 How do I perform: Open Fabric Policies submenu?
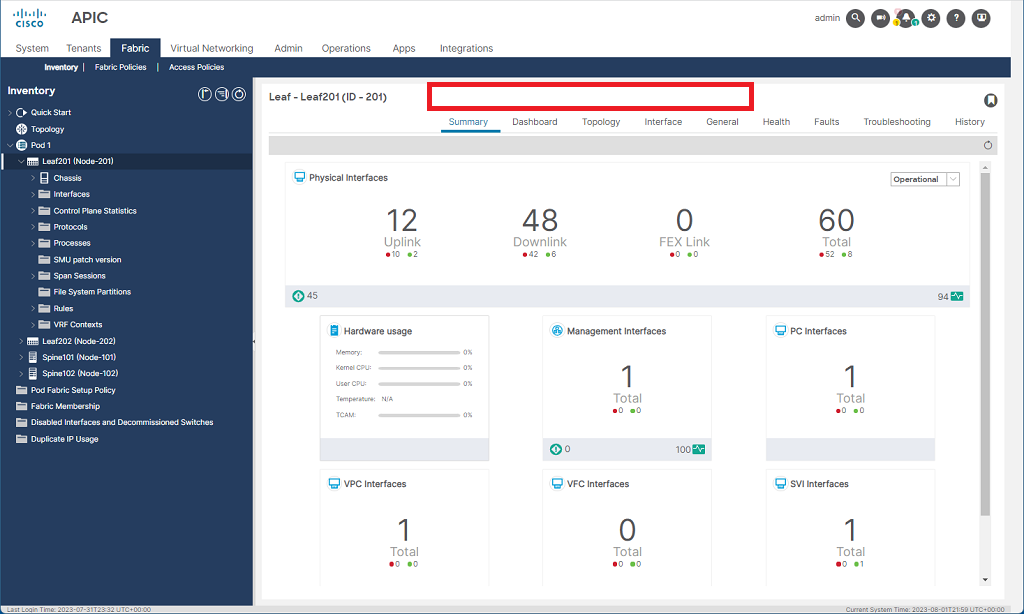click(120, 67)
